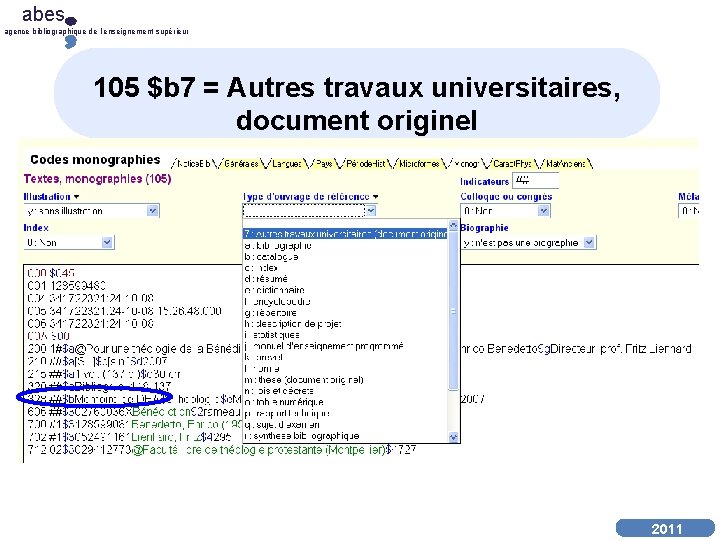The image size is (720, 540).
Task: Select the Pays tab
Action: click(x=324, y=163)
